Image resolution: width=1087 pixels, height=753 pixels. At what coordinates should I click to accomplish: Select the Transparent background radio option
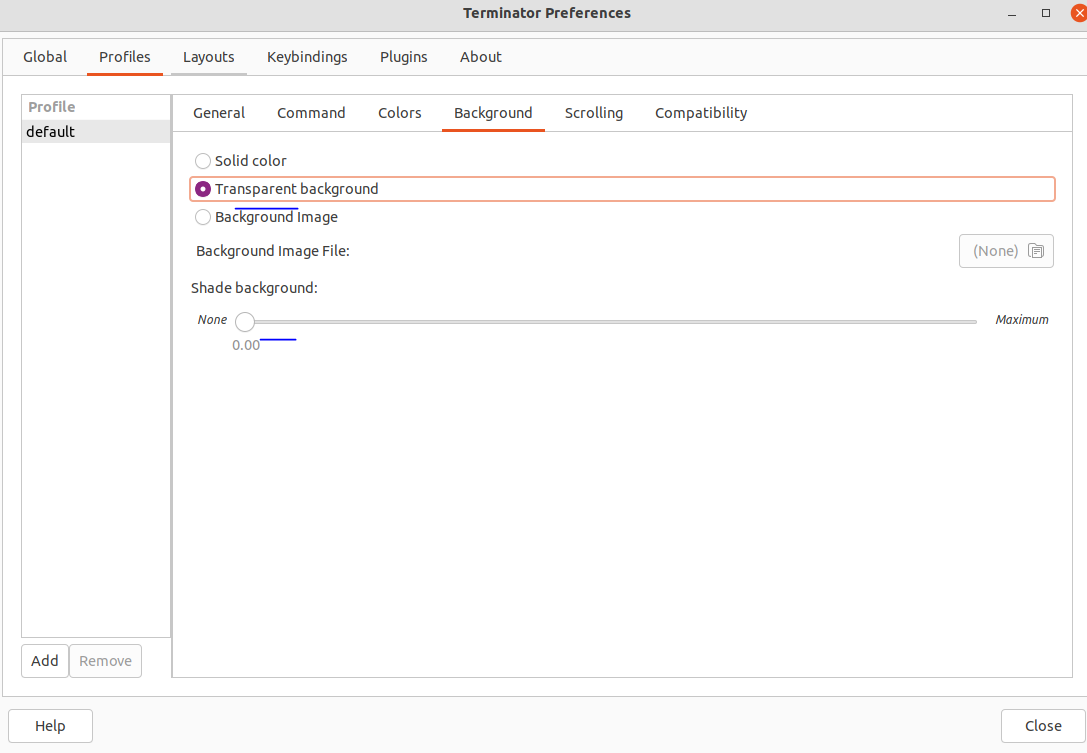coord(202,189)
